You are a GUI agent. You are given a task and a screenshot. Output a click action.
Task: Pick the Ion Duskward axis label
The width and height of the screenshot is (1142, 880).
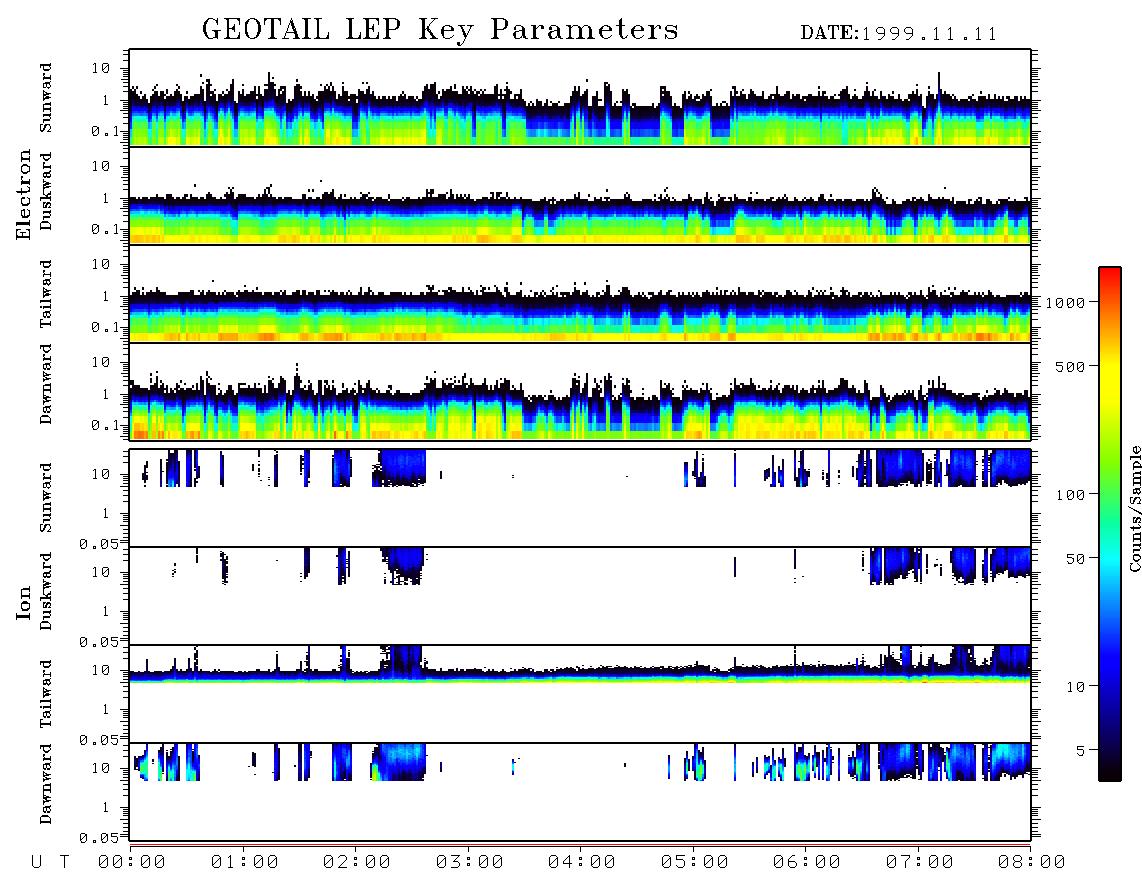46,591
